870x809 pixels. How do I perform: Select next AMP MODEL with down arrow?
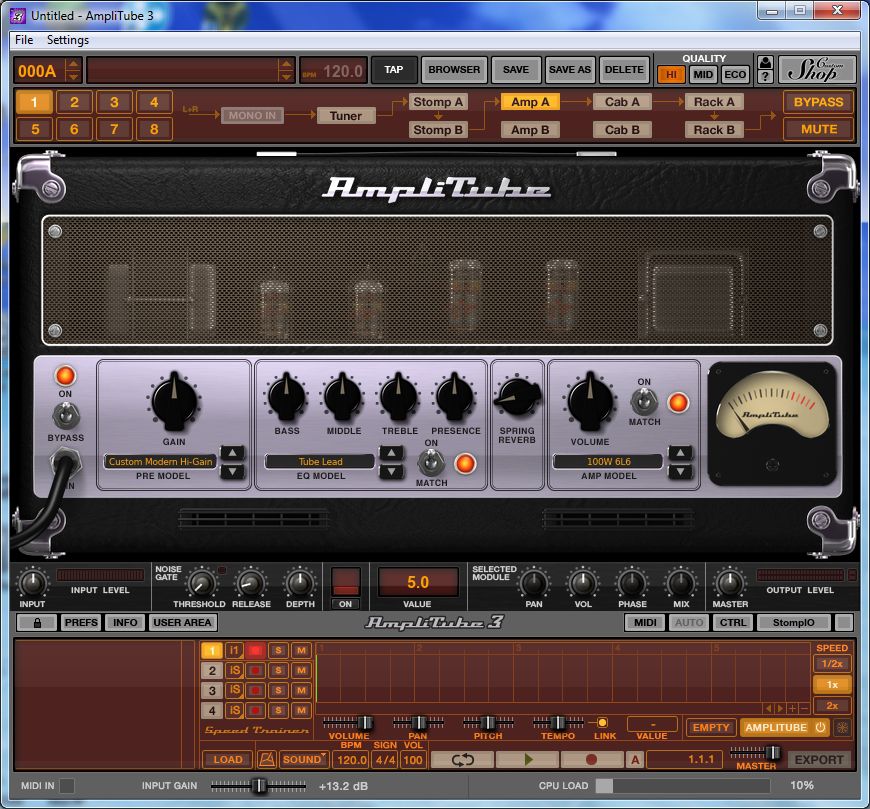(x=680, y=472)
